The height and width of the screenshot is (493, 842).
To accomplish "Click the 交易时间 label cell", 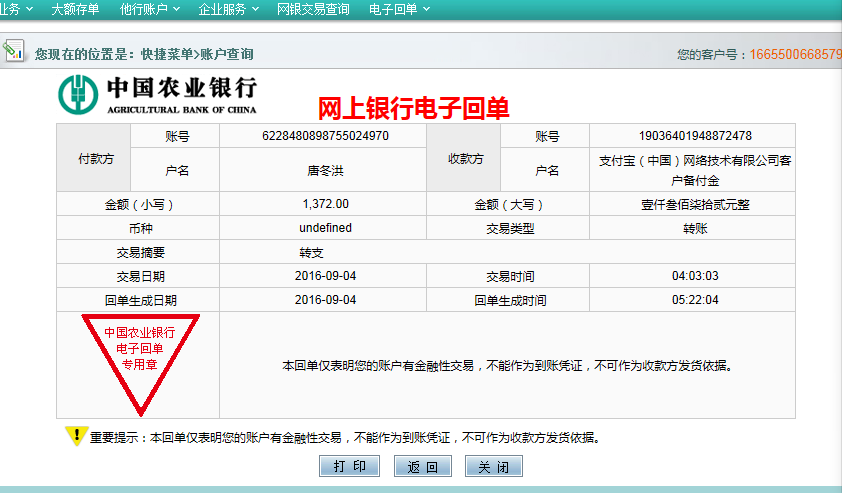I will pyautogui.click(x=508, y=276).
